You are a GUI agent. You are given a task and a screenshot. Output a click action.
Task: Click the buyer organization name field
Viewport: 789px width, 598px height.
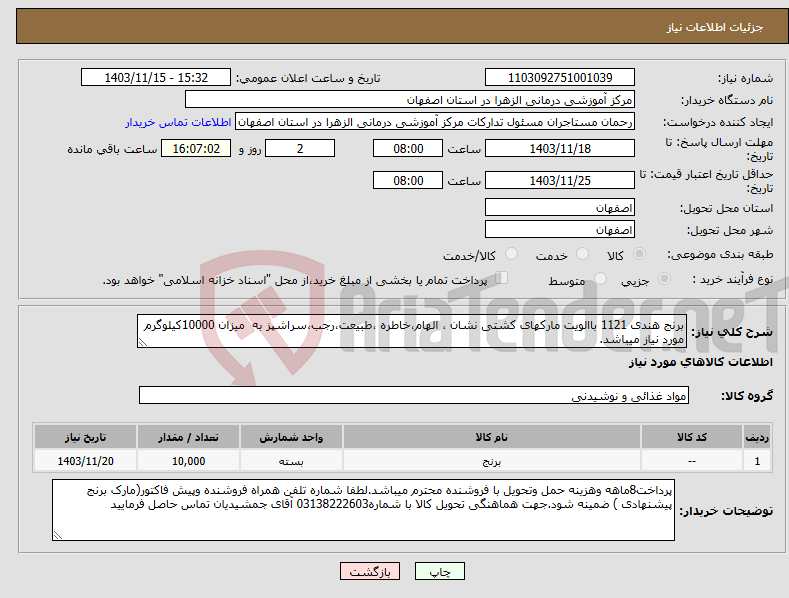point(410,100)
